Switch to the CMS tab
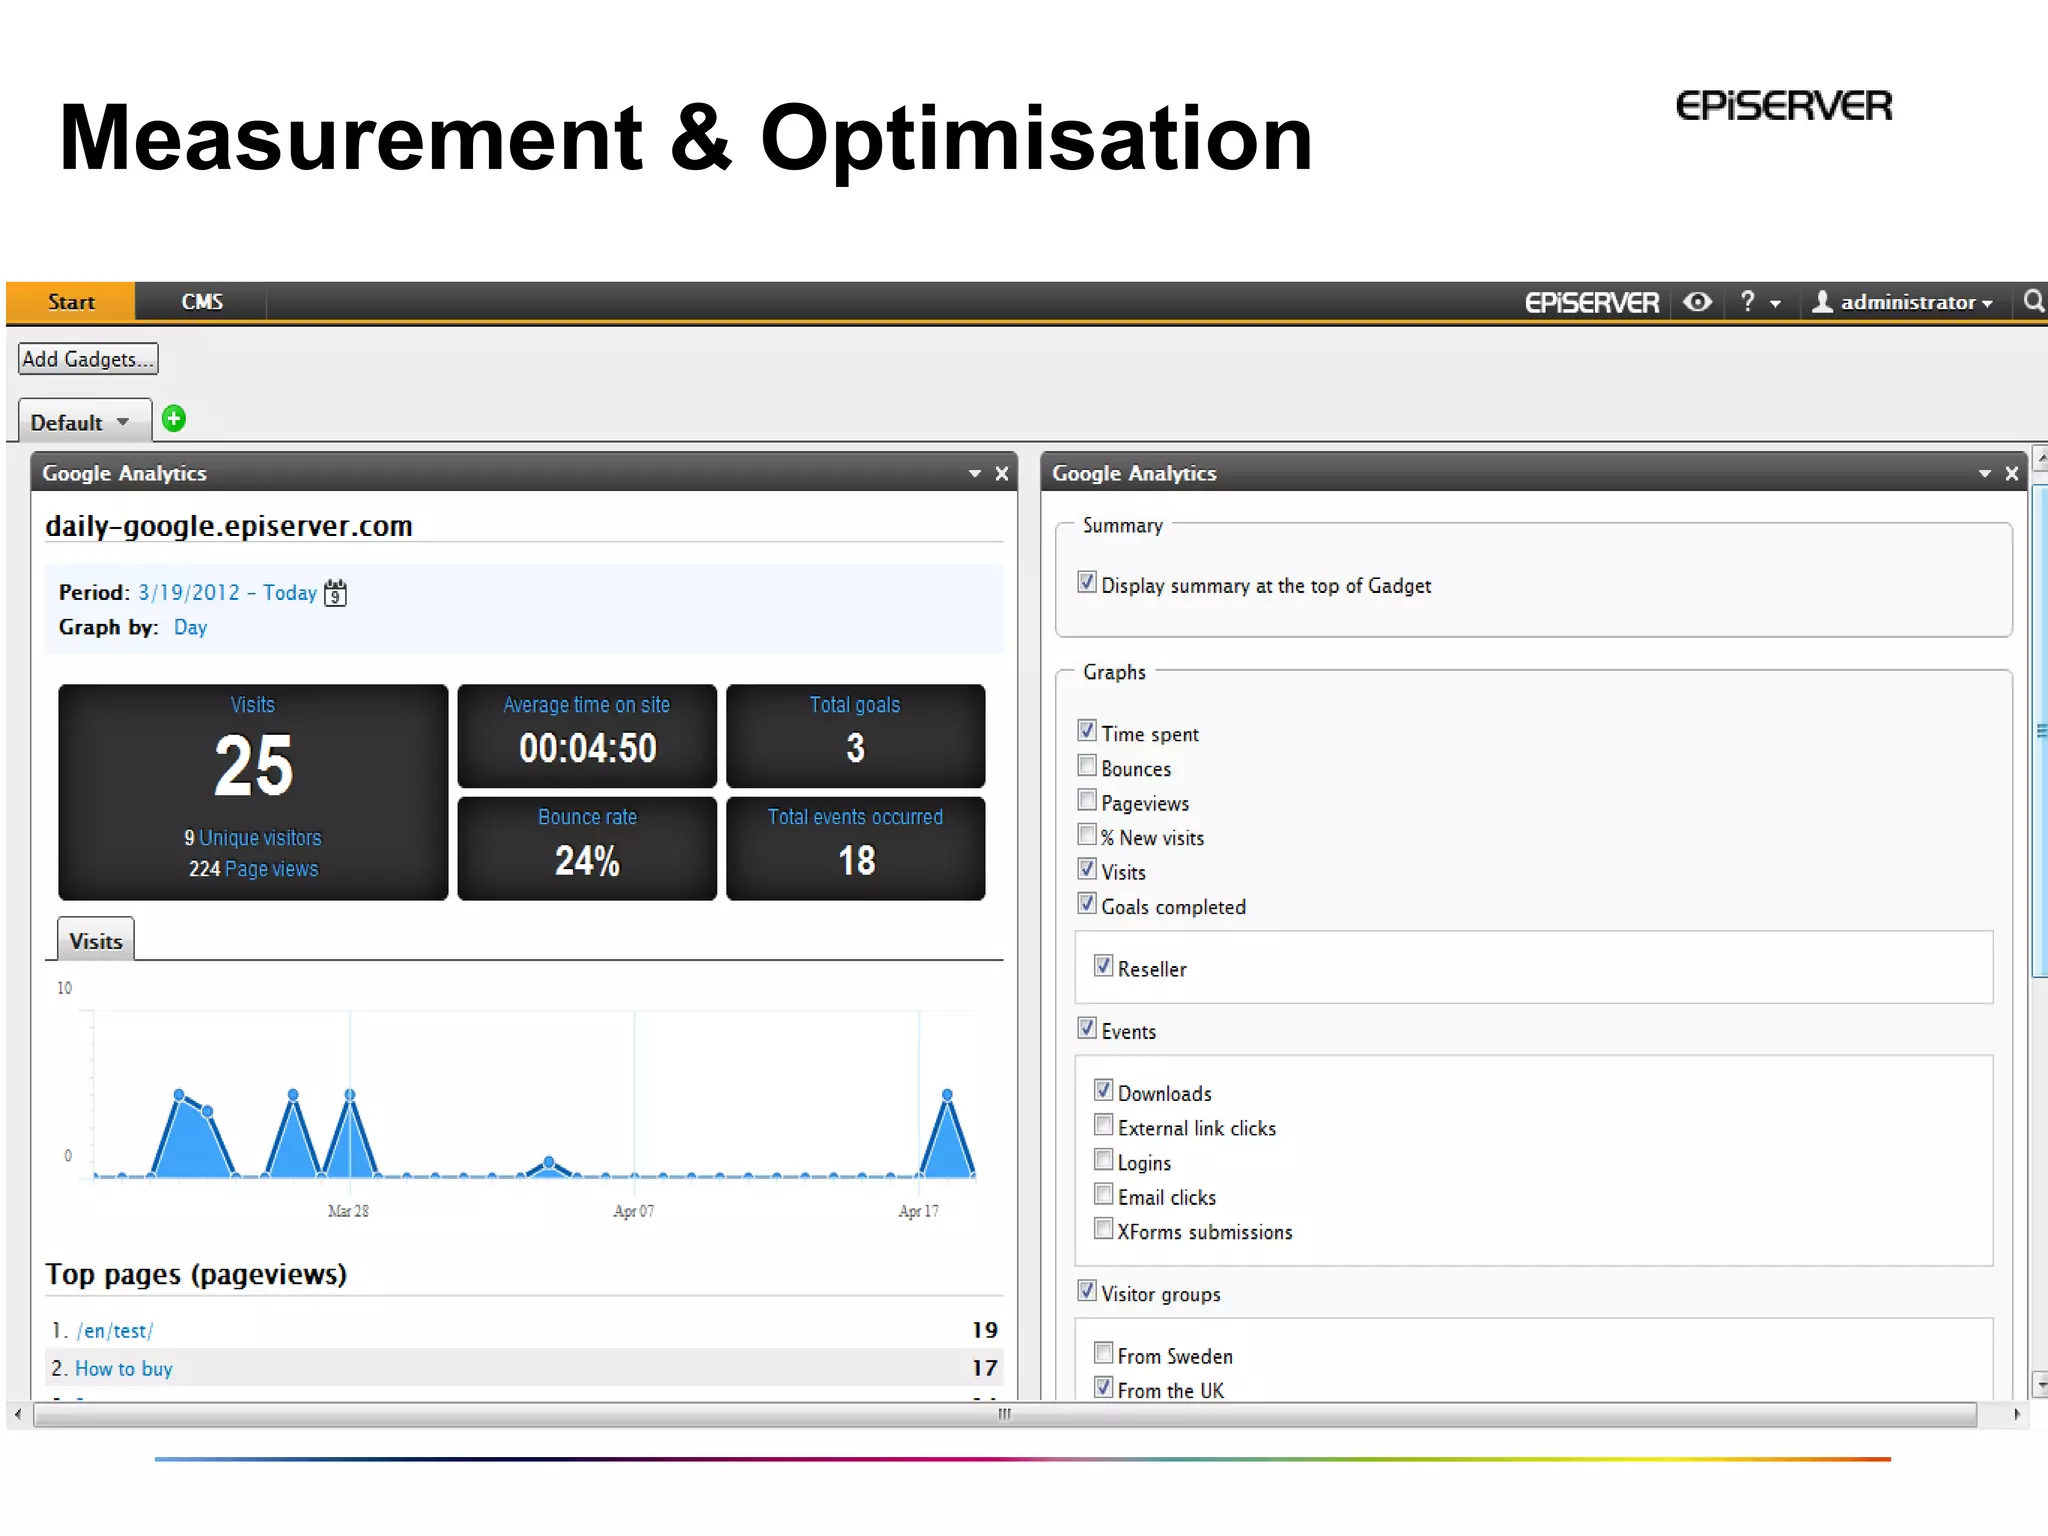Viewport: 2048px width, 1536px height. (202, 302)
